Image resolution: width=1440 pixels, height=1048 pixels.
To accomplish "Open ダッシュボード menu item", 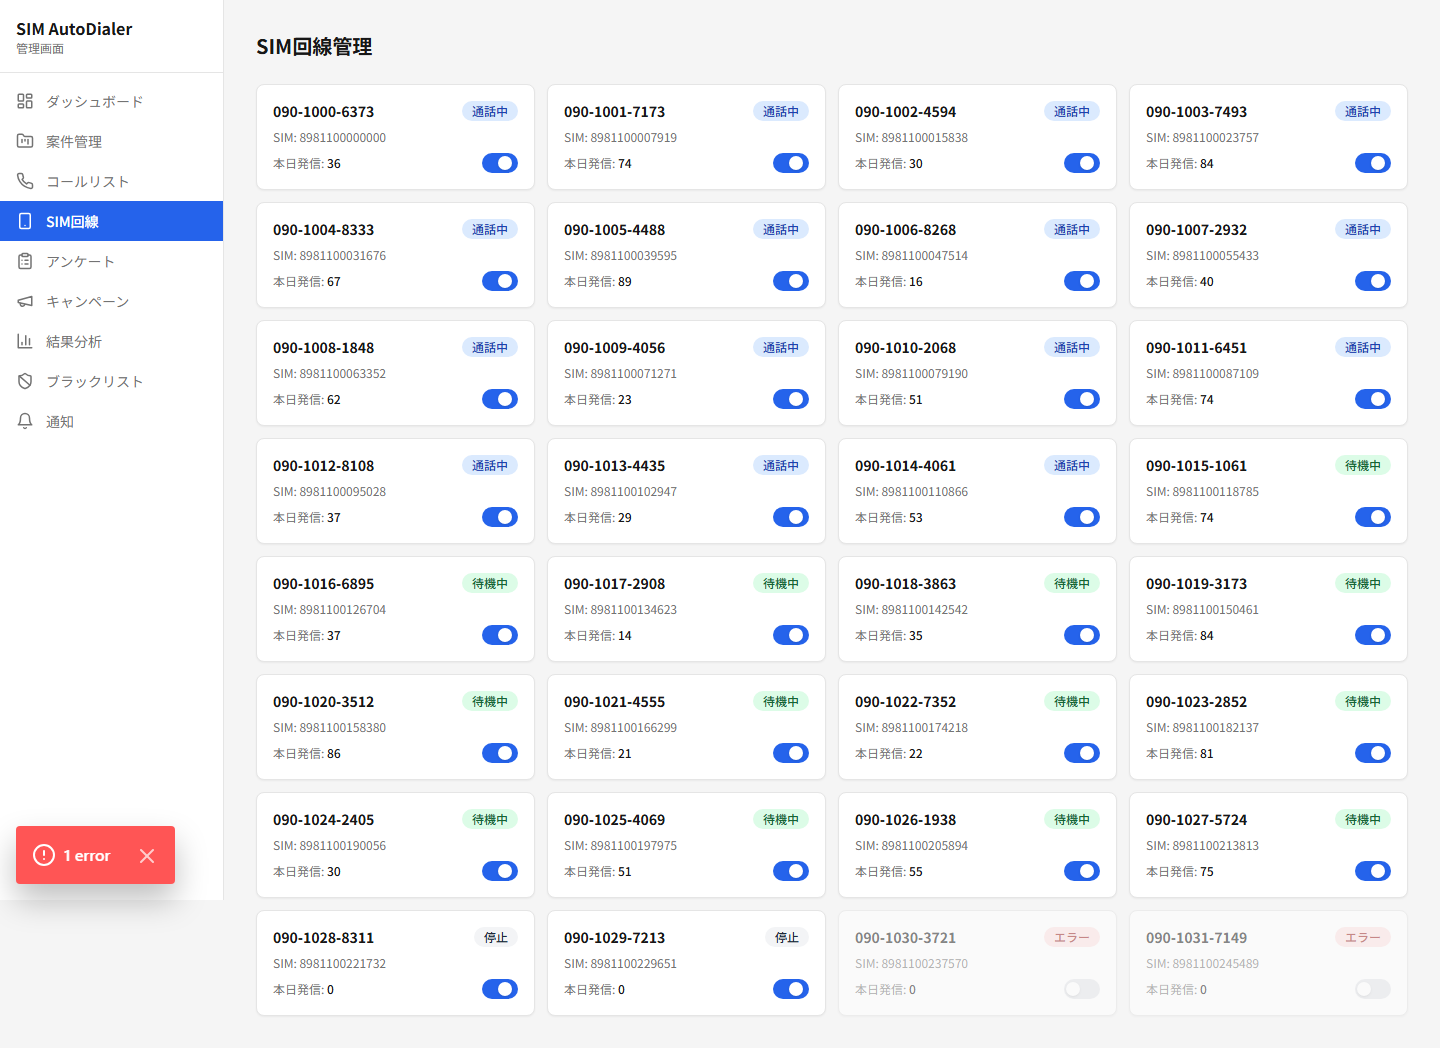I will coord(111,101).
